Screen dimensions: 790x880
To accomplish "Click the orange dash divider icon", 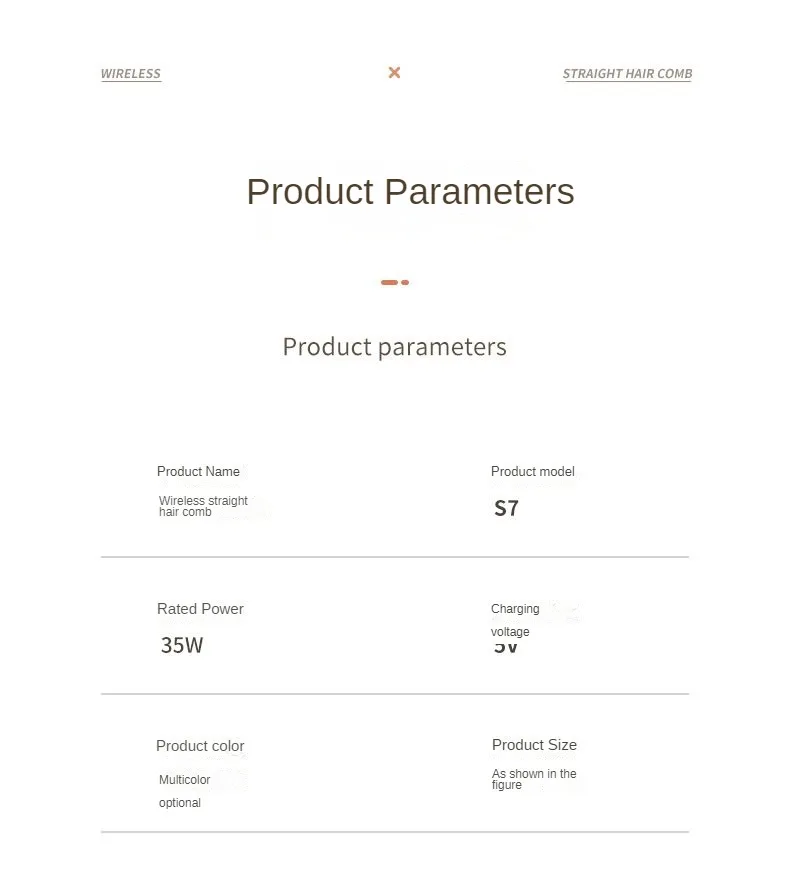I will point(394,282).
